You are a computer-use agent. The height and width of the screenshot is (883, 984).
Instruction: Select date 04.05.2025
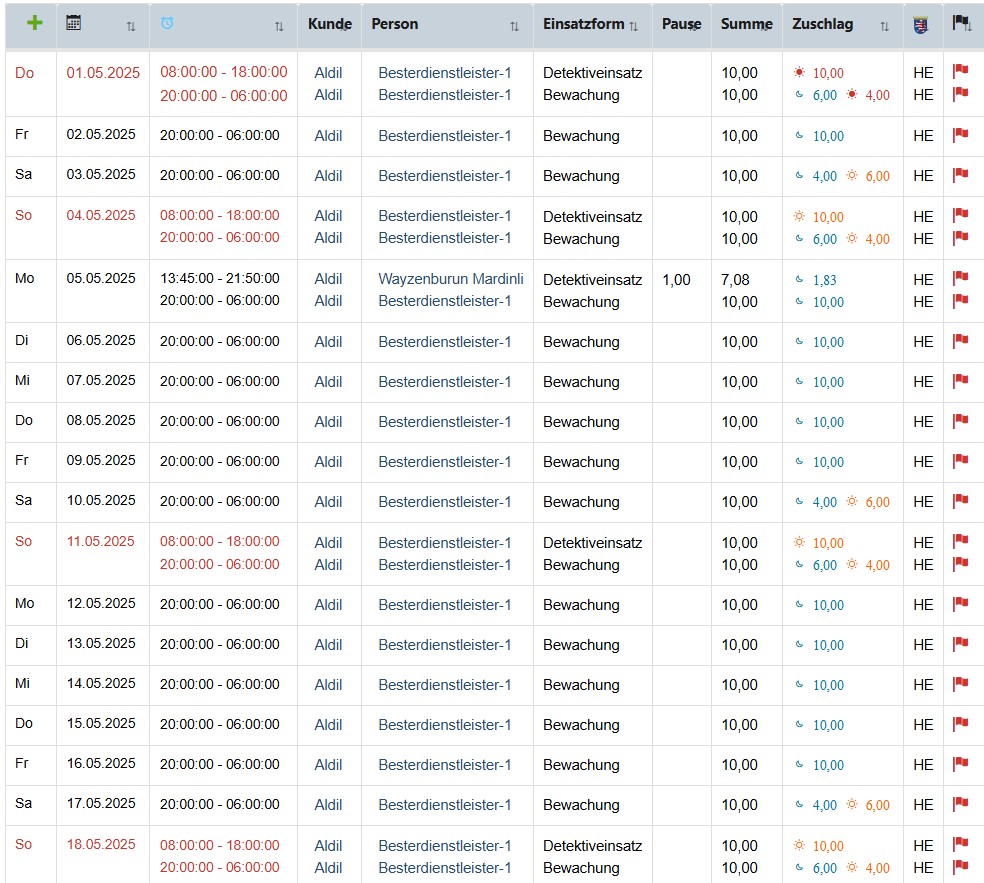click(101, 215)
